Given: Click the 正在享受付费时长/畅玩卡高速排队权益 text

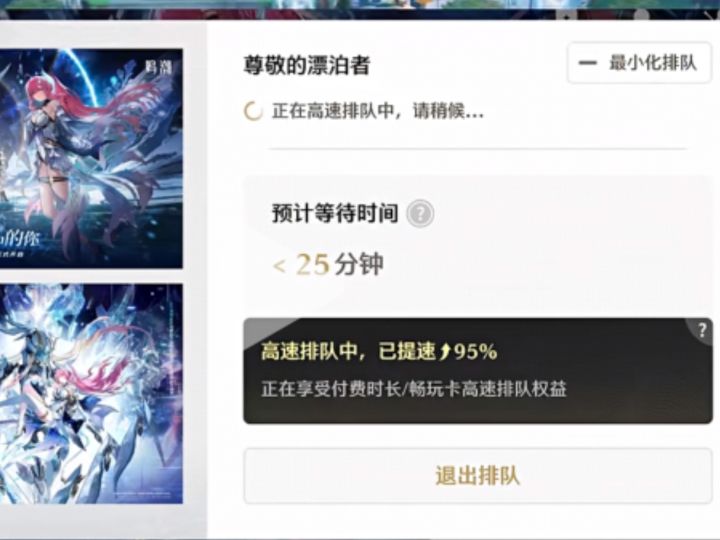Looking at the screenshot, I should point(414,389).
